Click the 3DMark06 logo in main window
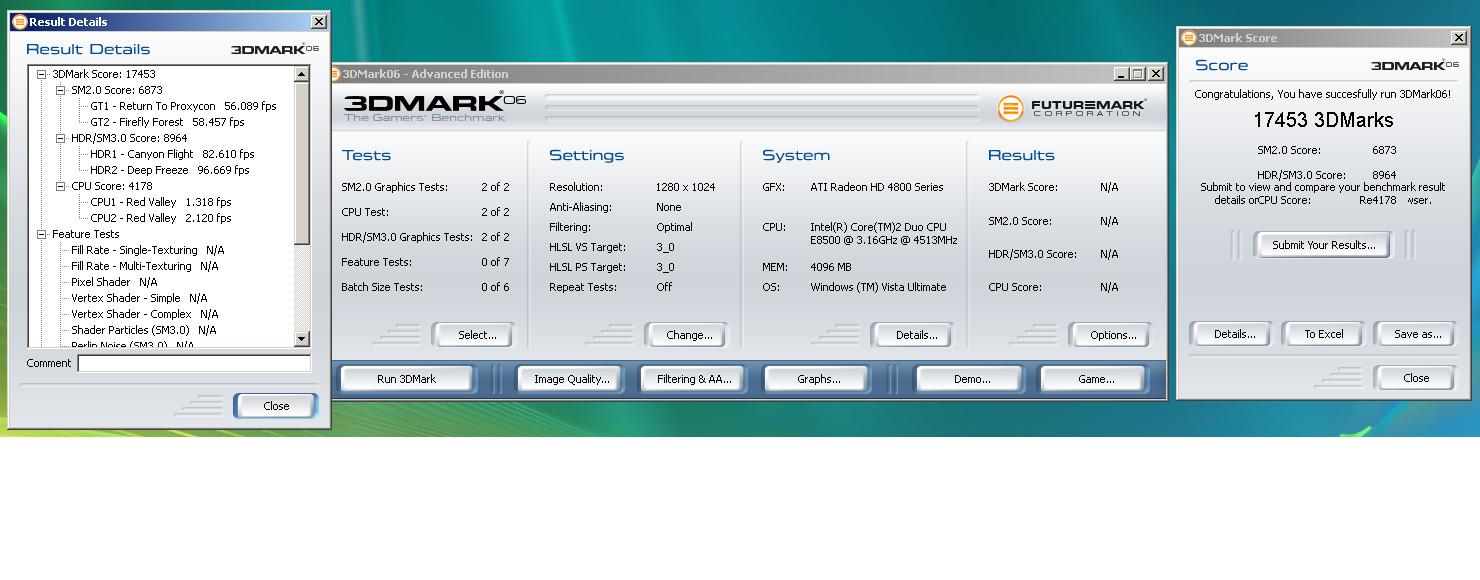The width and height of the screenshot is (1480, 580). [434, 107]
